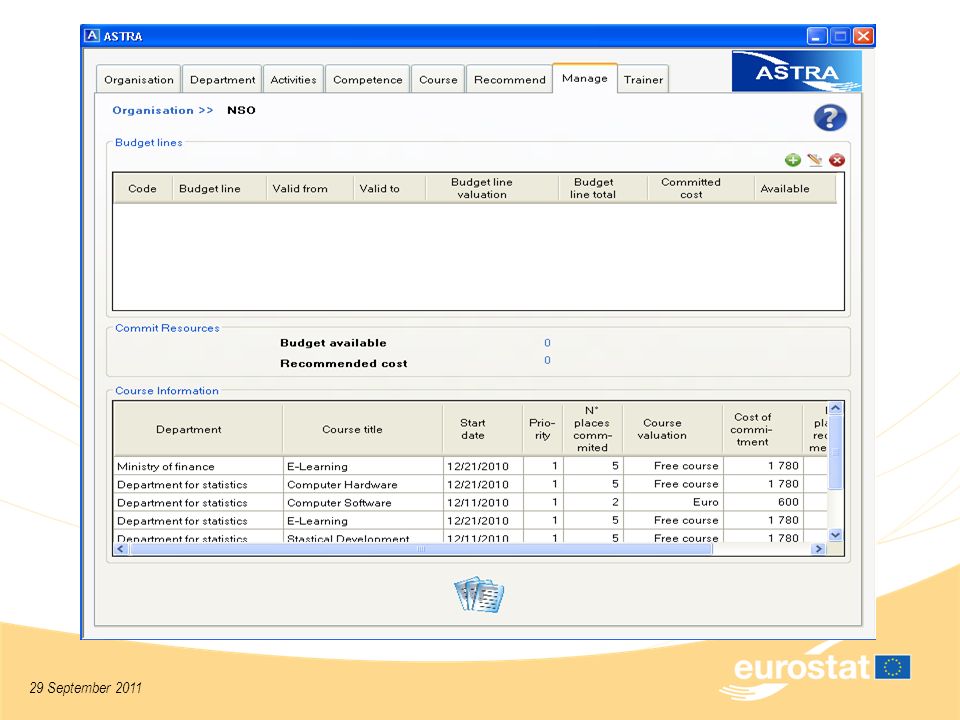Switch to the Organisation tab

click(139, 80)
